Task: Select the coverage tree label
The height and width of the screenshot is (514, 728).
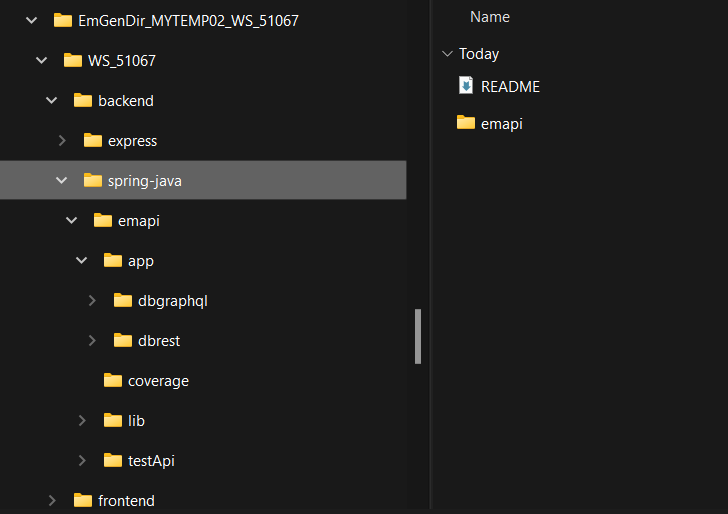Action: point(158,381)
